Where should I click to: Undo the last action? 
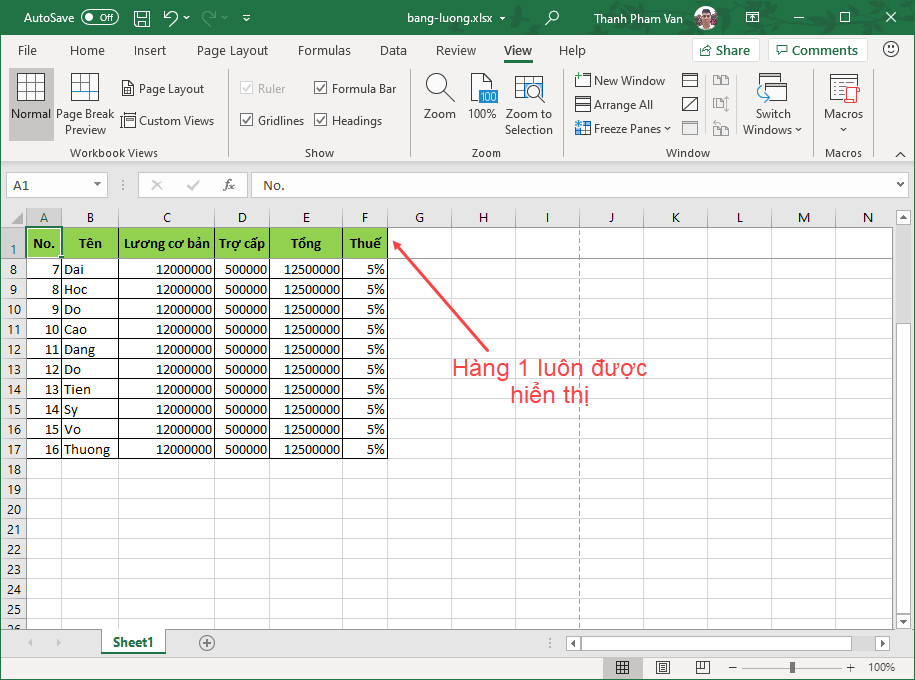(170, 18)
